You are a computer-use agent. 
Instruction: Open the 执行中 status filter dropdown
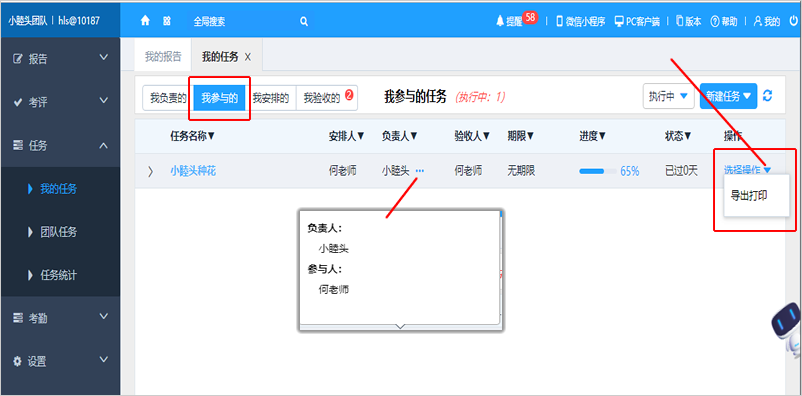[x=668, y=96]
